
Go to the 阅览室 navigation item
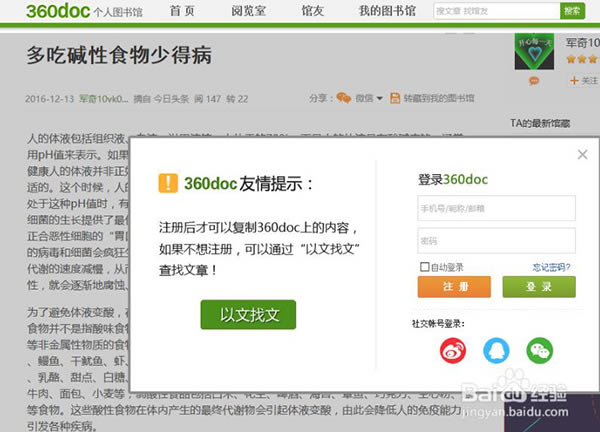tap(248, 11)
